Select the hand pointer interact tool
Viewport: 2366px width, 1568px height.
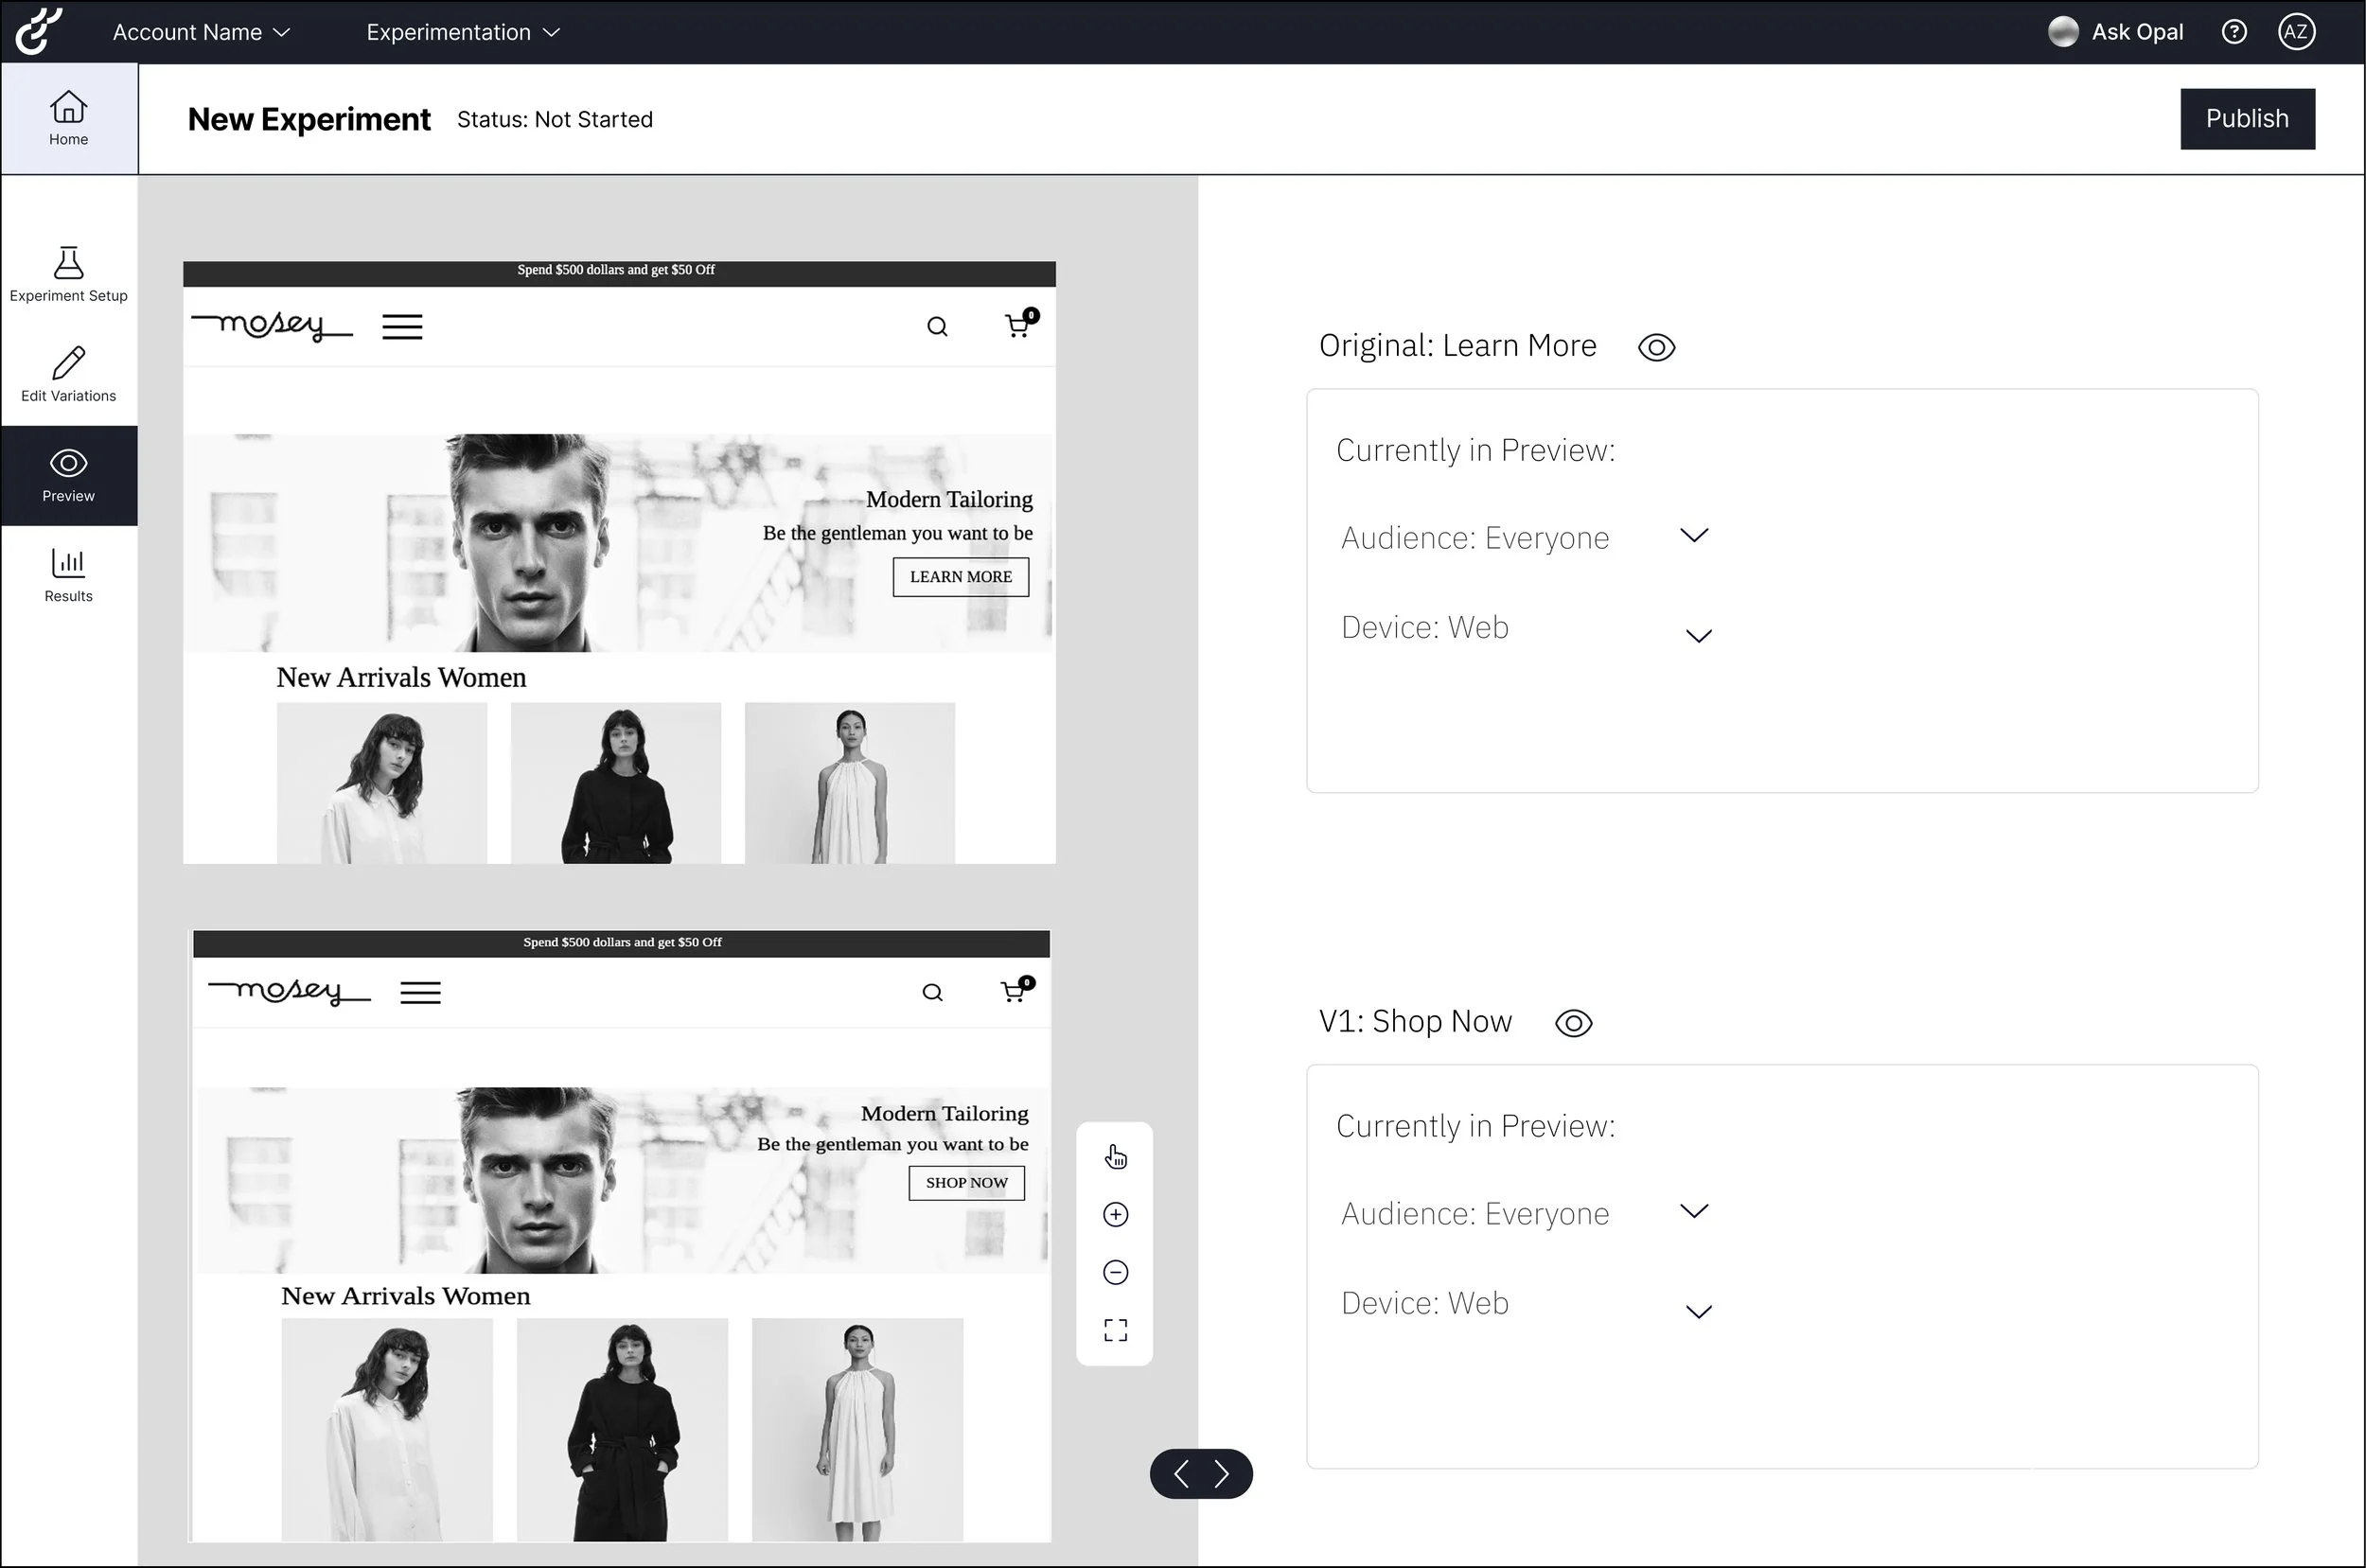pos(1115,1157)
